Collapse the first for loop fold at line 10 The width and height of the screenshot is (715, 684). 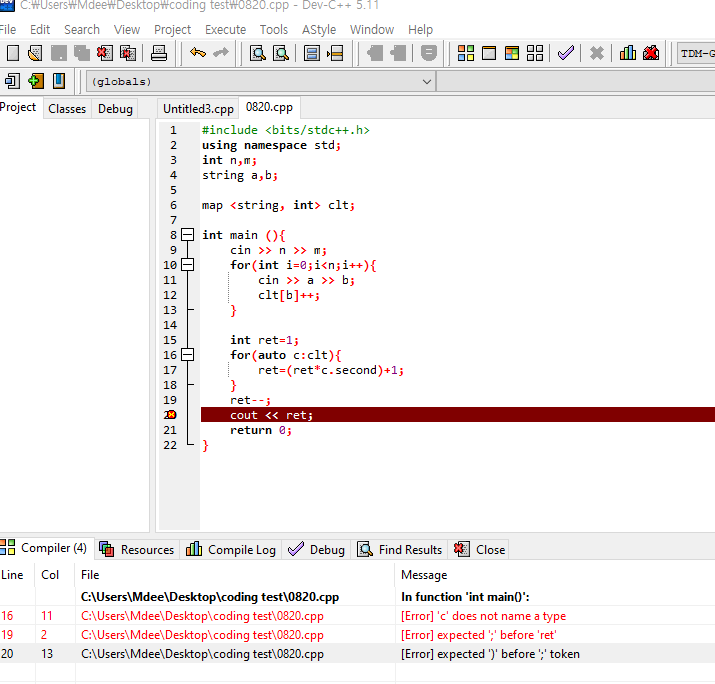187,265
